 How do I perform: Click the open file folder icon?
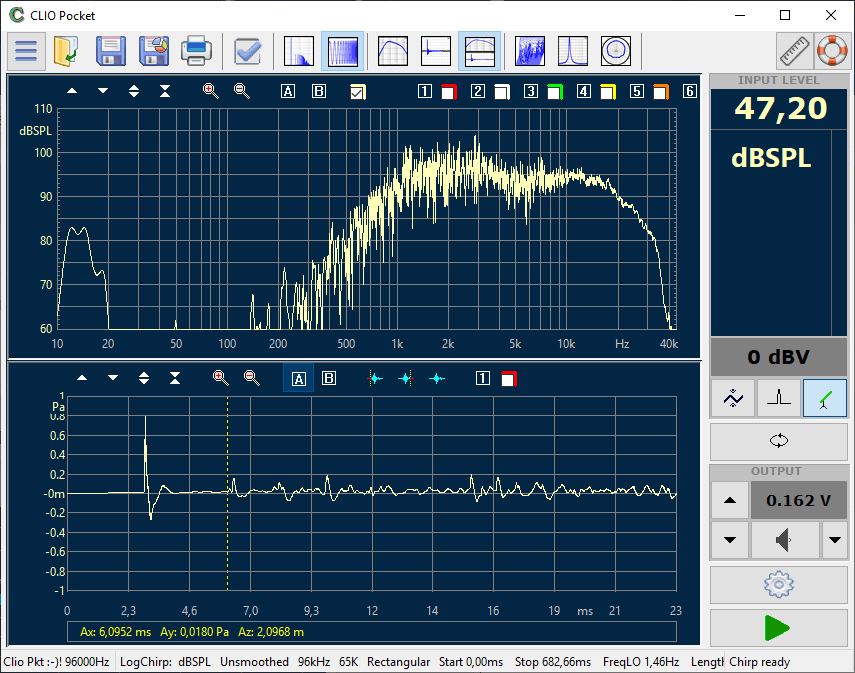67,50
